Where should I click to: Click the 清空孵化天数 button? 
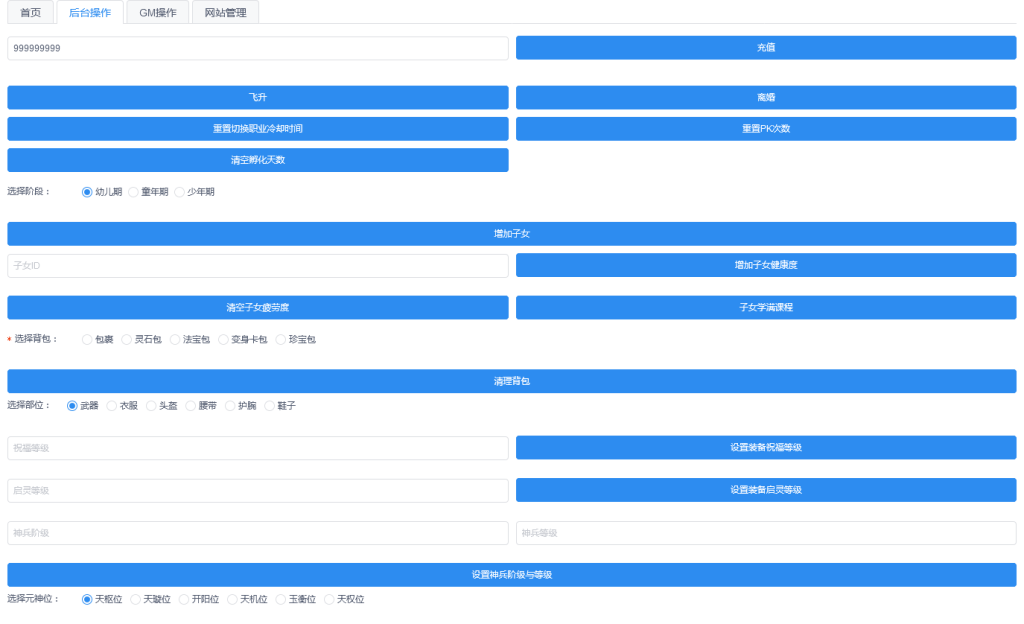click(x=257, y=160)
